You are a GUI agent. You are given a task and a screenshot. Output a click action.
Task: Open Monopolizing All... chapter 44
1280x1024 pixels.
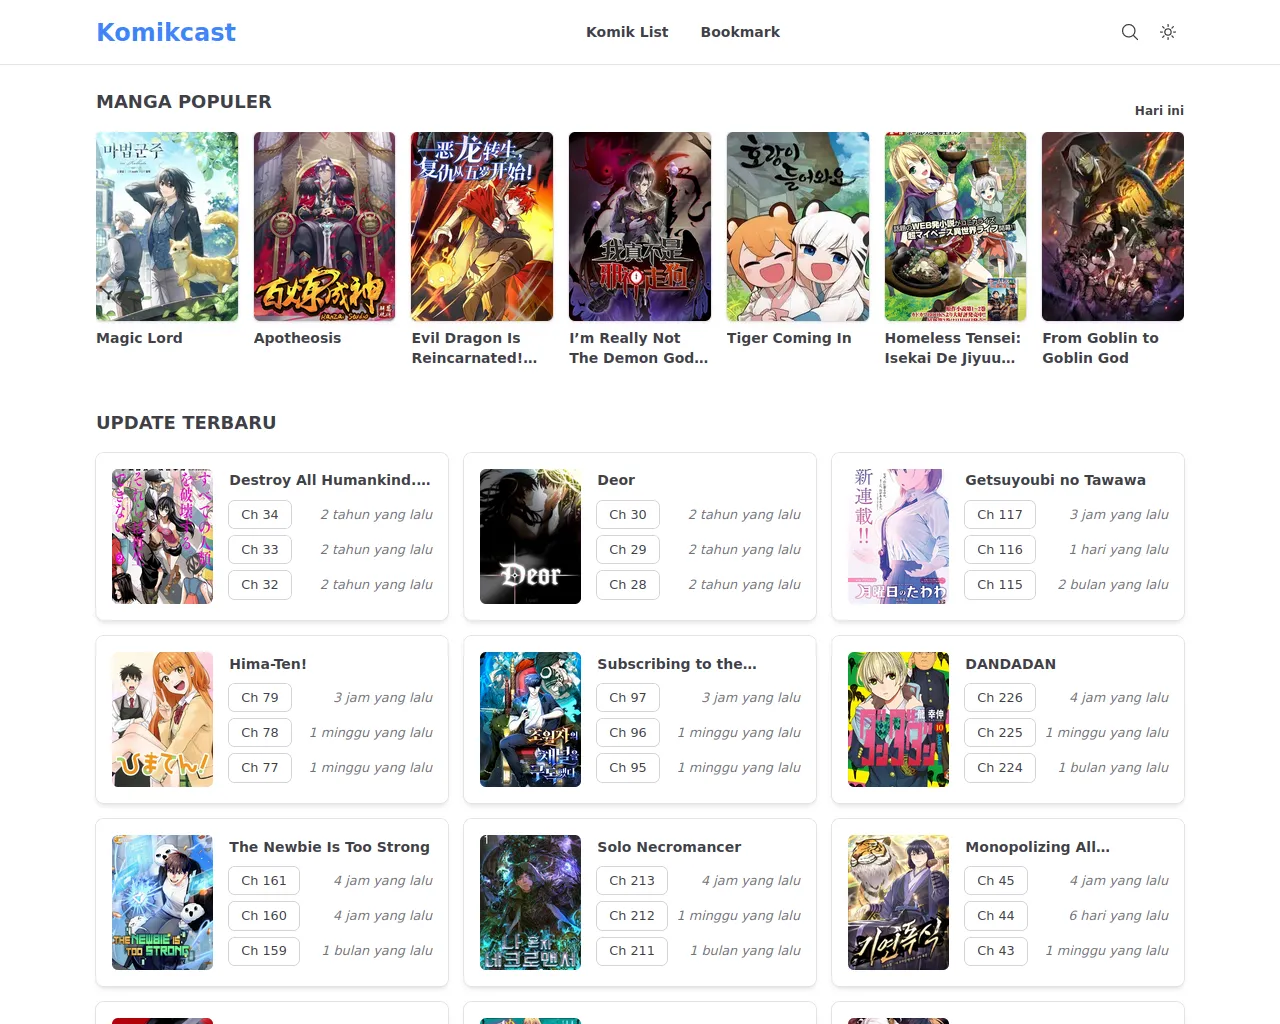point(996,916)
